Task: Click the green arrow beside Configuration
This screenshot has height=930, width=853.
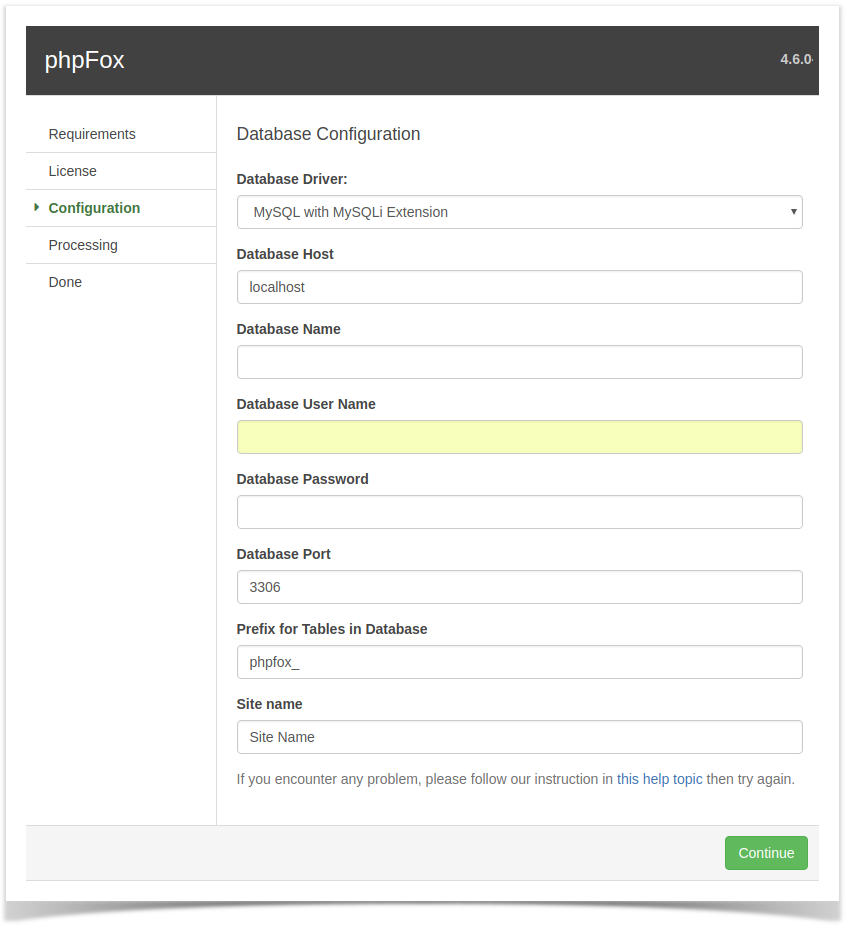Action: click(x=37, y=207)
